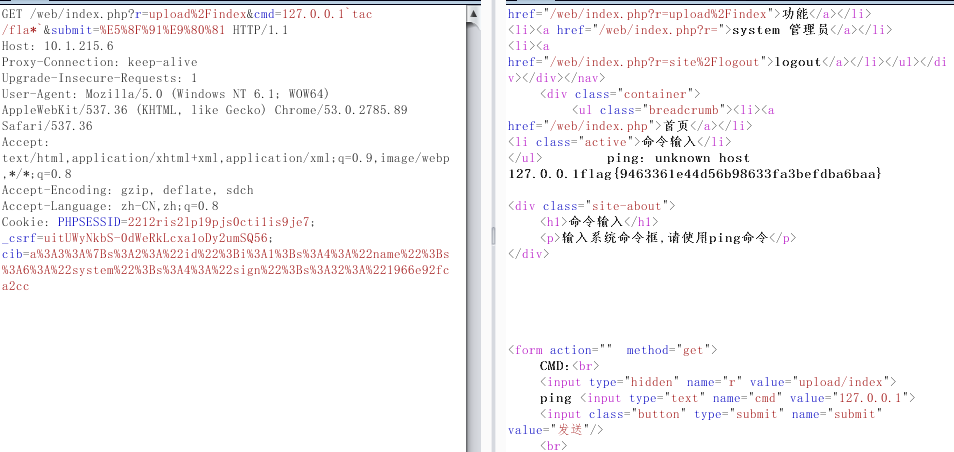Viewport: 954px width, 452px height.
Task: Click the AppleWebKit/537.36 continuation line
Action: 204,110
